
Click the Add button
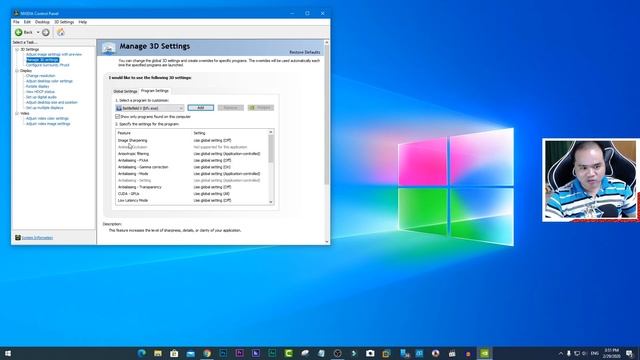(200, 108)
